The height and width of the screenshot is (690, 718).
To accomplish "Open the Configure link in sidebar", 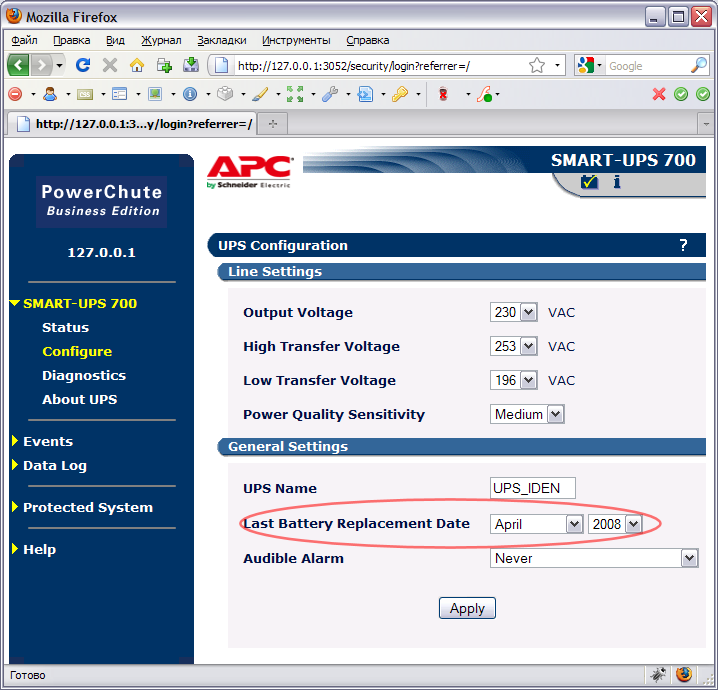I will (77, 351).
